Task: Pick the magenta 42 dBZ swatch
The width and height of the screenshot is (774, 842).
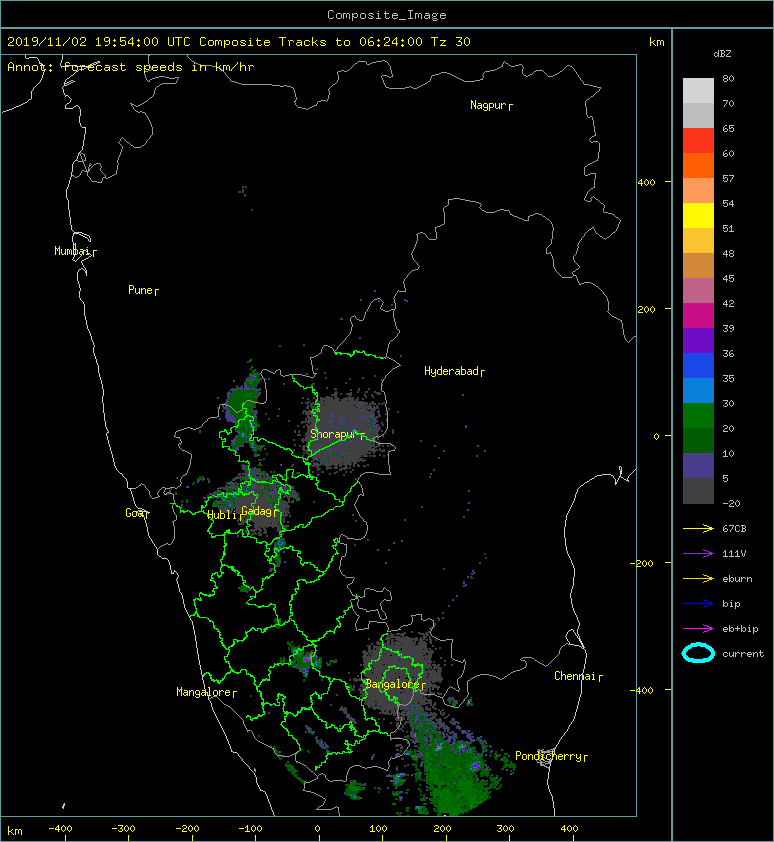Action: pyautogui.click(x=698, y=315)
